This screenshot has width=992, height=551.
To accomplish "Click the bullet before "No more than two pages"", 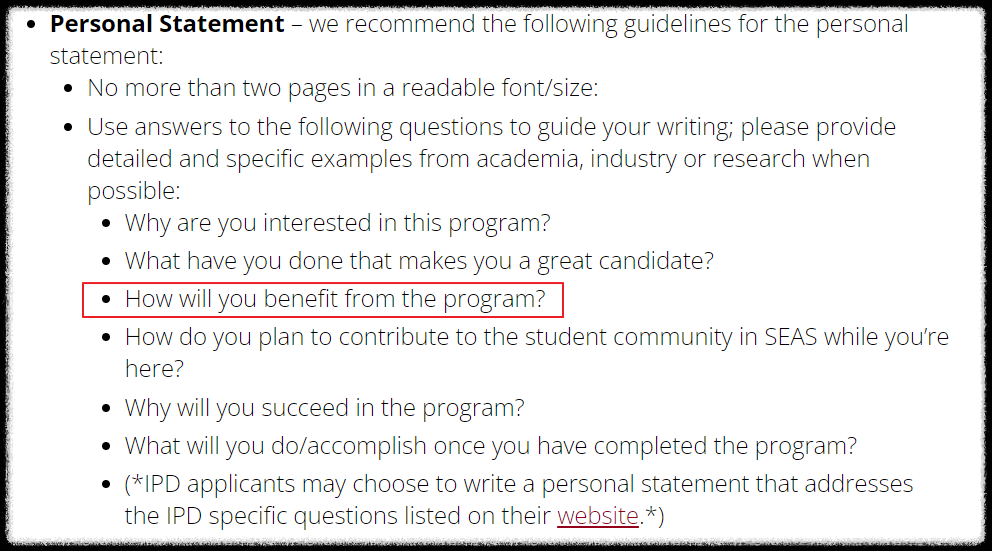I will tap(69, 89).
